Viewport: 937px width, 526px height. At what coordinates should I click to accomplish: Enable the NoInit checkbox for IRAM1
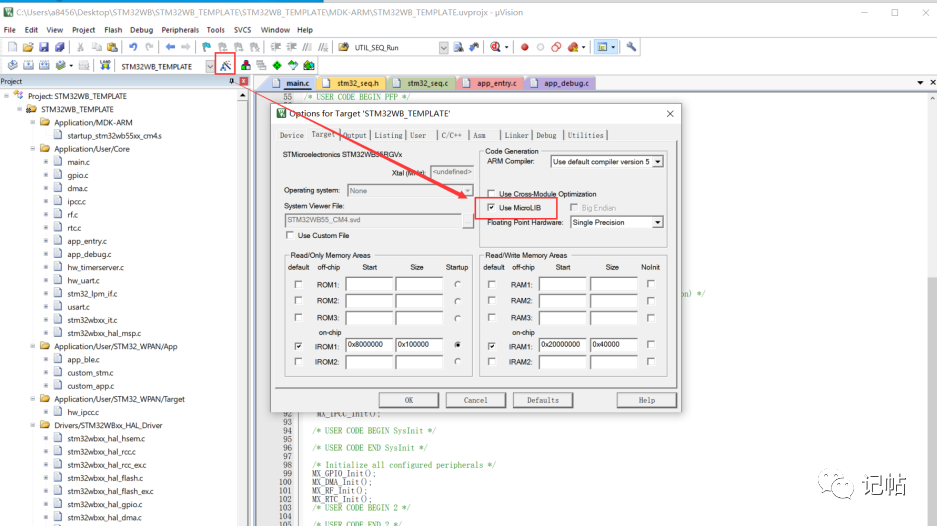(x=650, y=344)
